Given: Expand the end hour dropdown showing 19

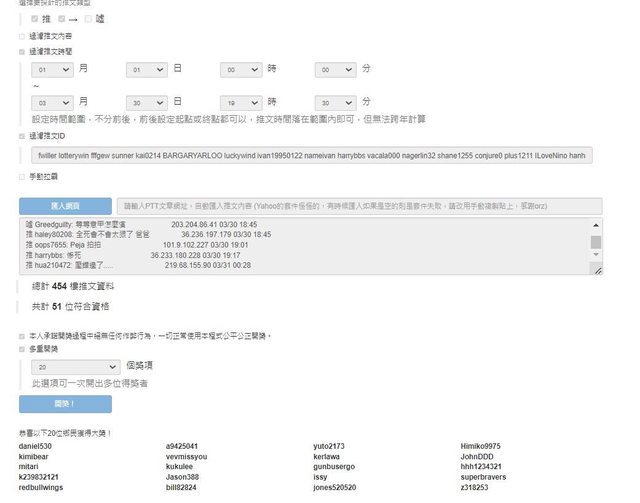Looking at the screenshot, I should (241, 102).
